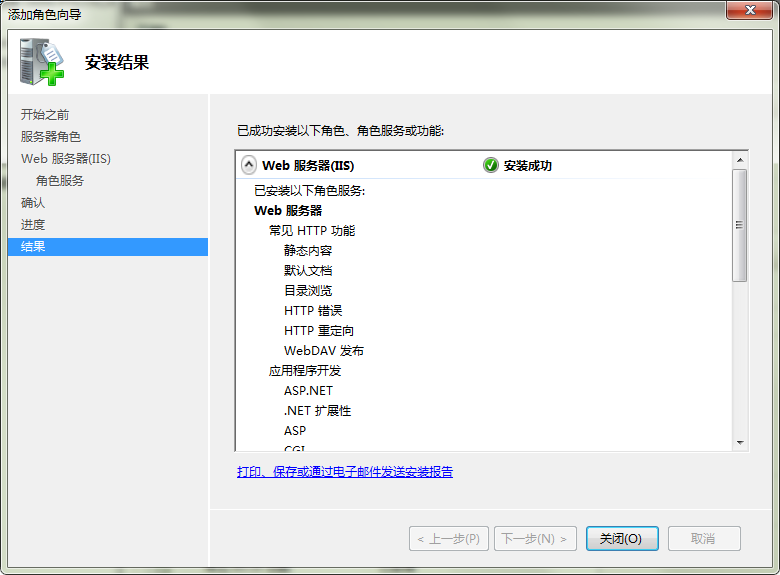The height and width of the screenshot is (575, 780).
Task: Select 确认 step in sidebar
Action: [x=33, y=202]
